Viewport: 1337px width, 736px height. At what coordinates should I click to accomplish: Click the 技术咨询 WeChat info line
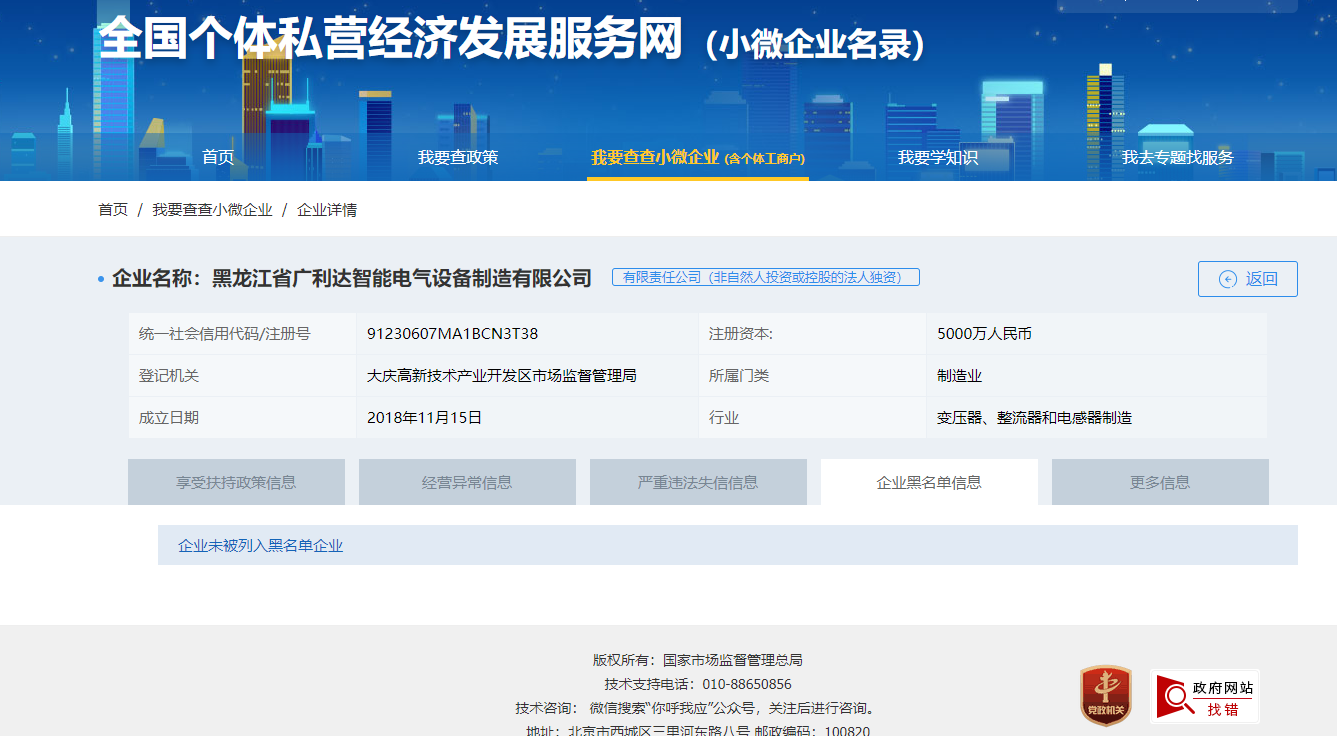698,708
